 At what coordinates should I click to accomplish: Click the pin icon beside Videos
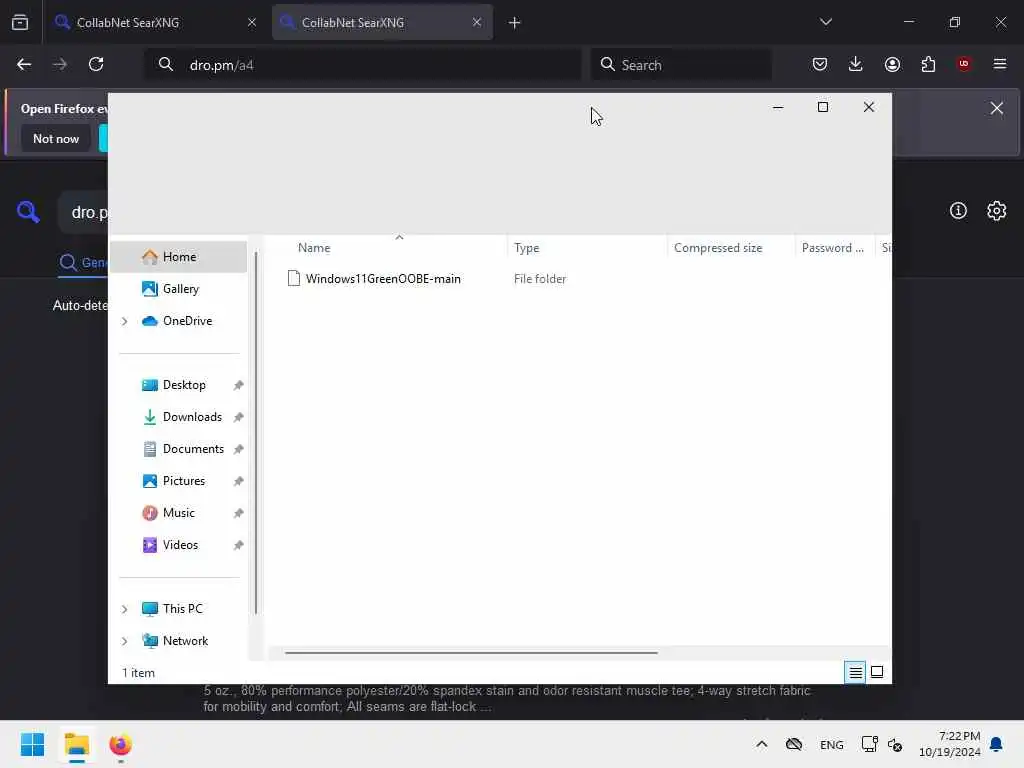tap(238, 545)
